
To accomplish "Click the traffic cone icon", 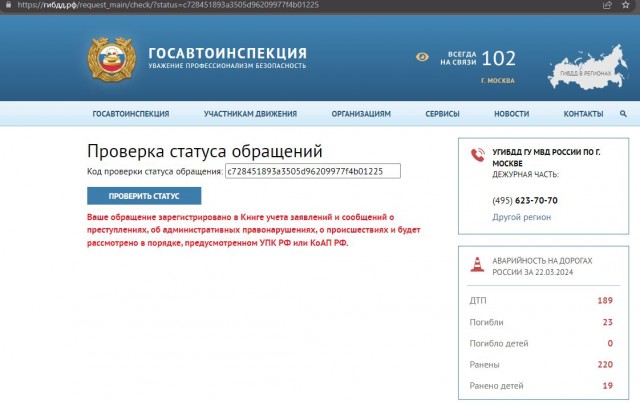I will click(x=477, y=265).
